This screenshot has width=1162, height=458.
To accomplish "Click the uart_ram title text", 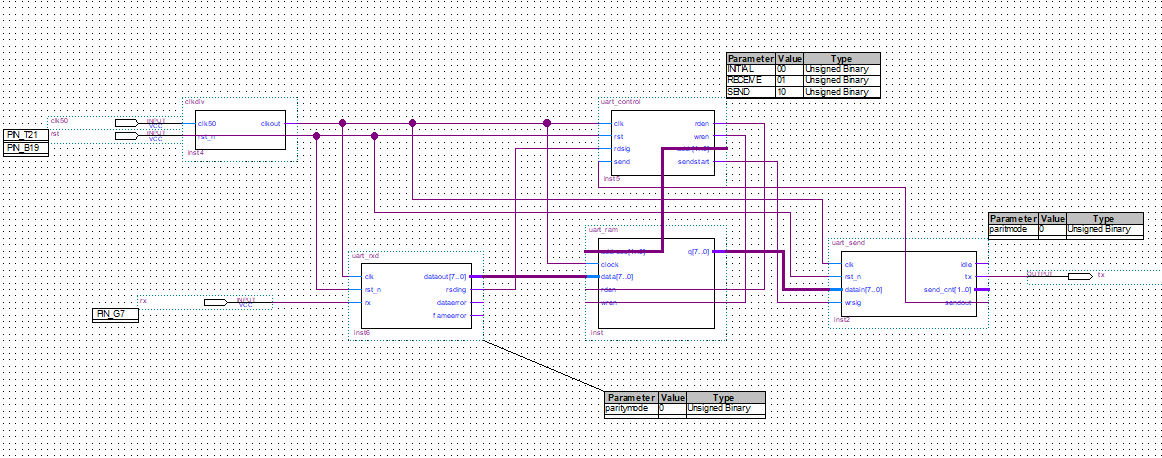I will point(602,230).
